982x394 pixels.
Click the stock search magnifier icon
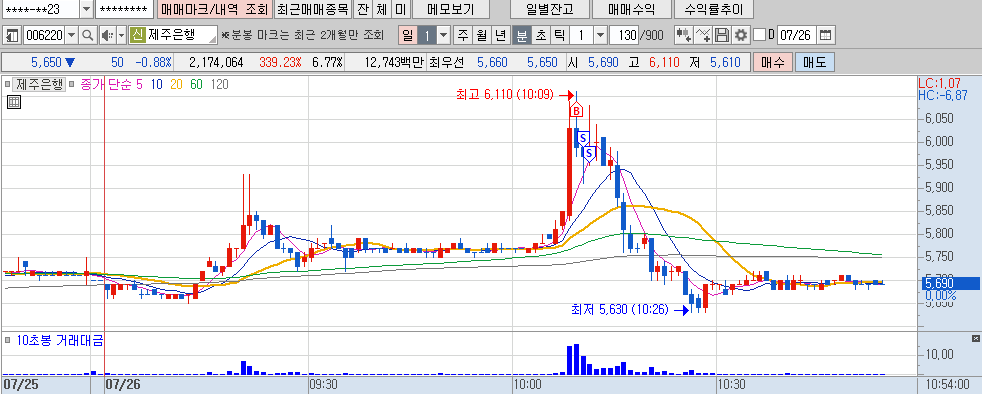pos(88,35)
